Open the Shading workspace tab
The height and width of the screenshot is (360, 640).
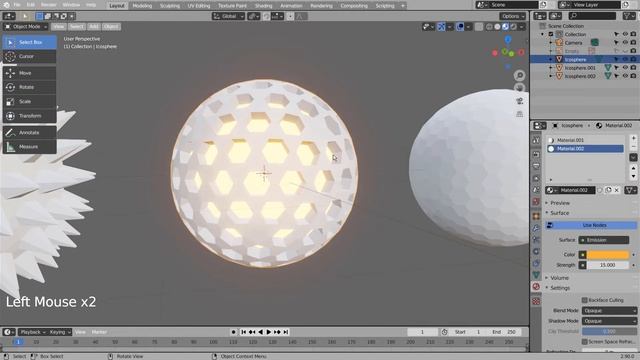[264, 6]
